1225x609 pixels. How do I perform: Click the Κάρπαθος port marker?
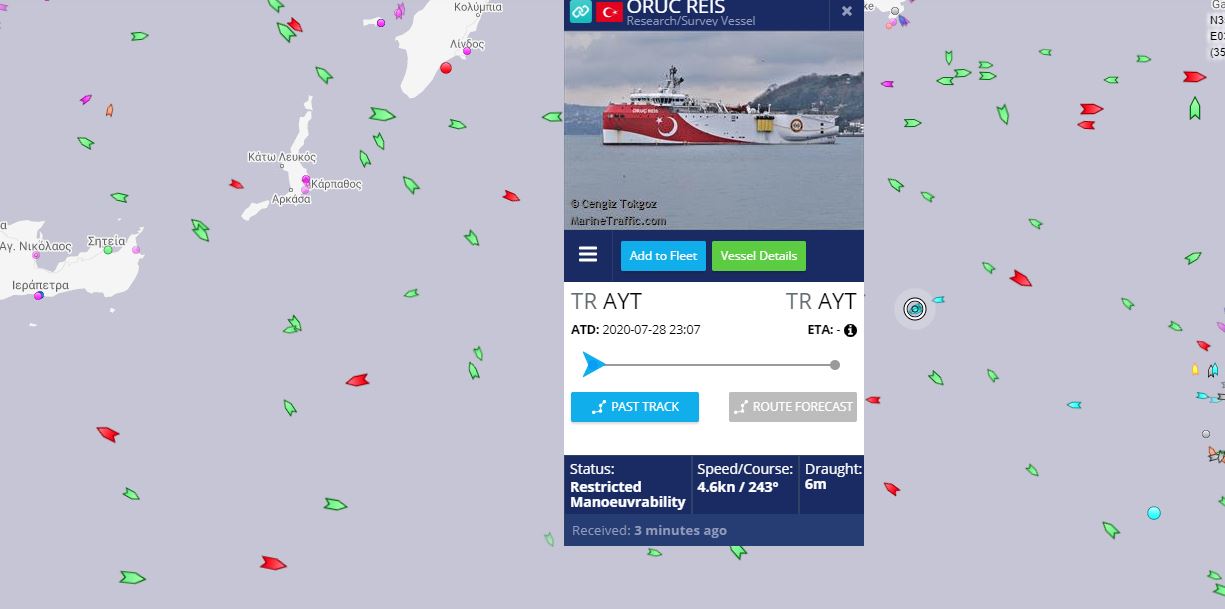306,181
